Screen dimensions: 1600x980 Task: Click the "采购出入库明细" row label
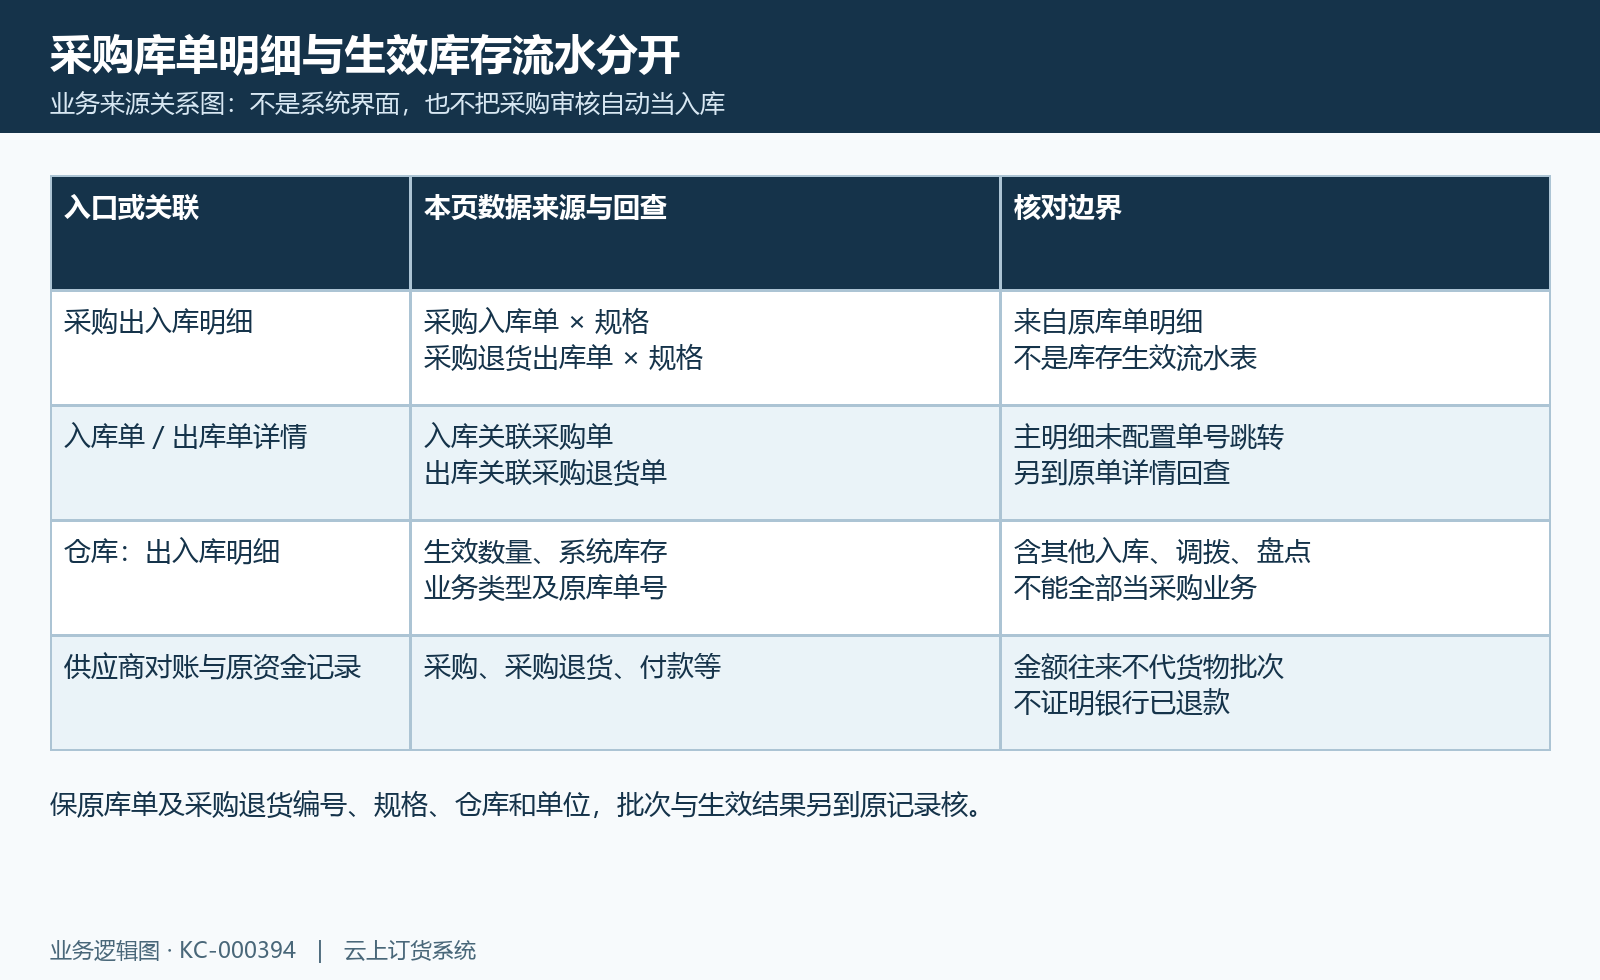click(x=159, y=322)
